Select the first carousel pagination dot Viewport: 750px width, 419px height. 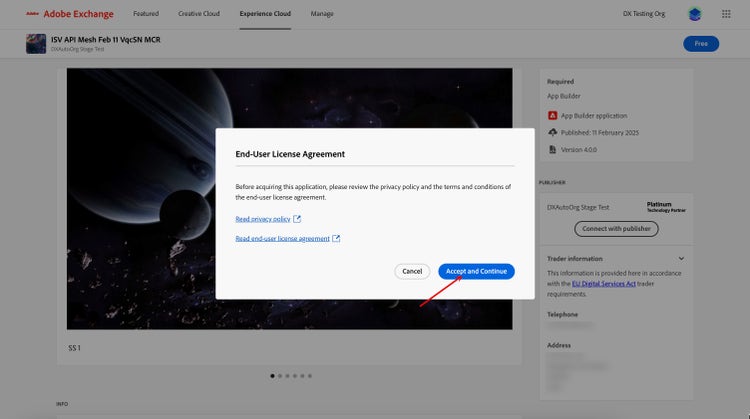coord(271,376)
